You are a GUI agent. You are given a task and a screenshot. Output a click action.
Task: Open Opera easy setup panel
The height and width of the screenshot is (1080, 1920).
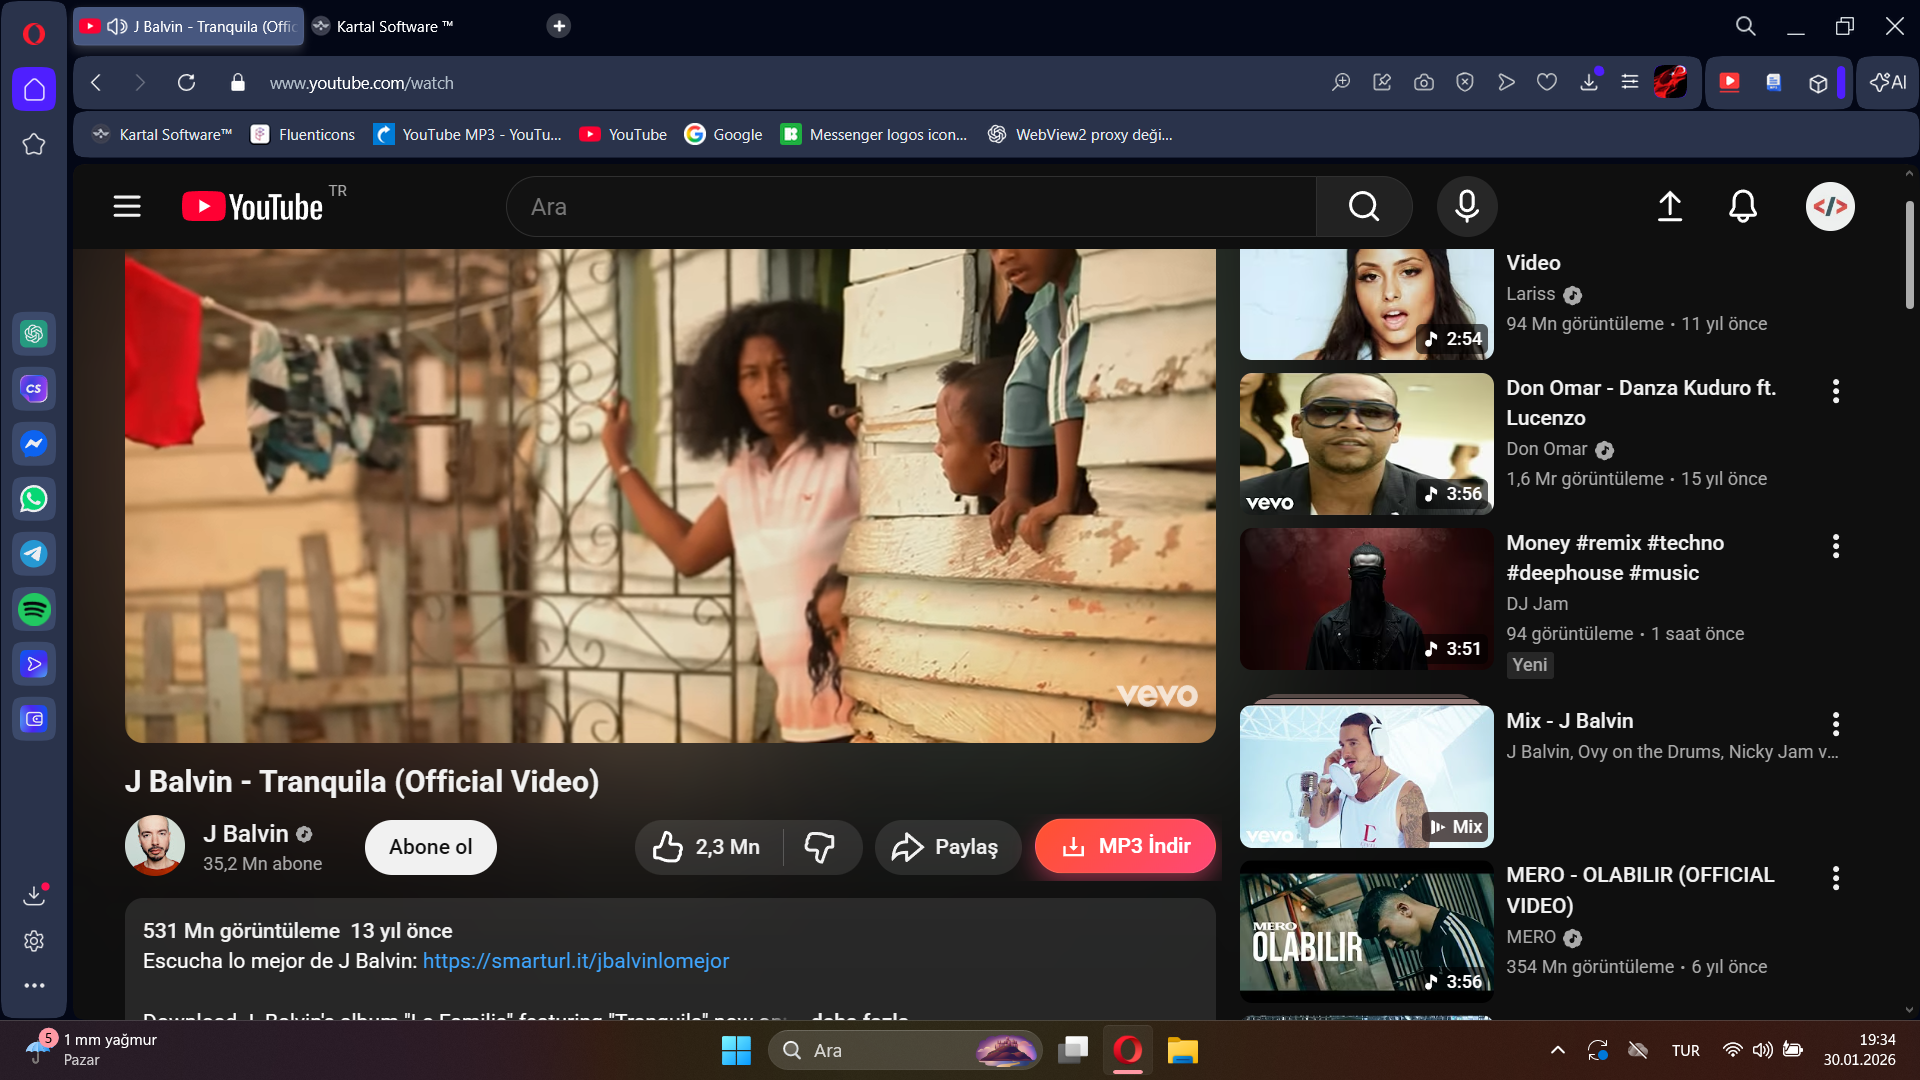[1630, 83]
